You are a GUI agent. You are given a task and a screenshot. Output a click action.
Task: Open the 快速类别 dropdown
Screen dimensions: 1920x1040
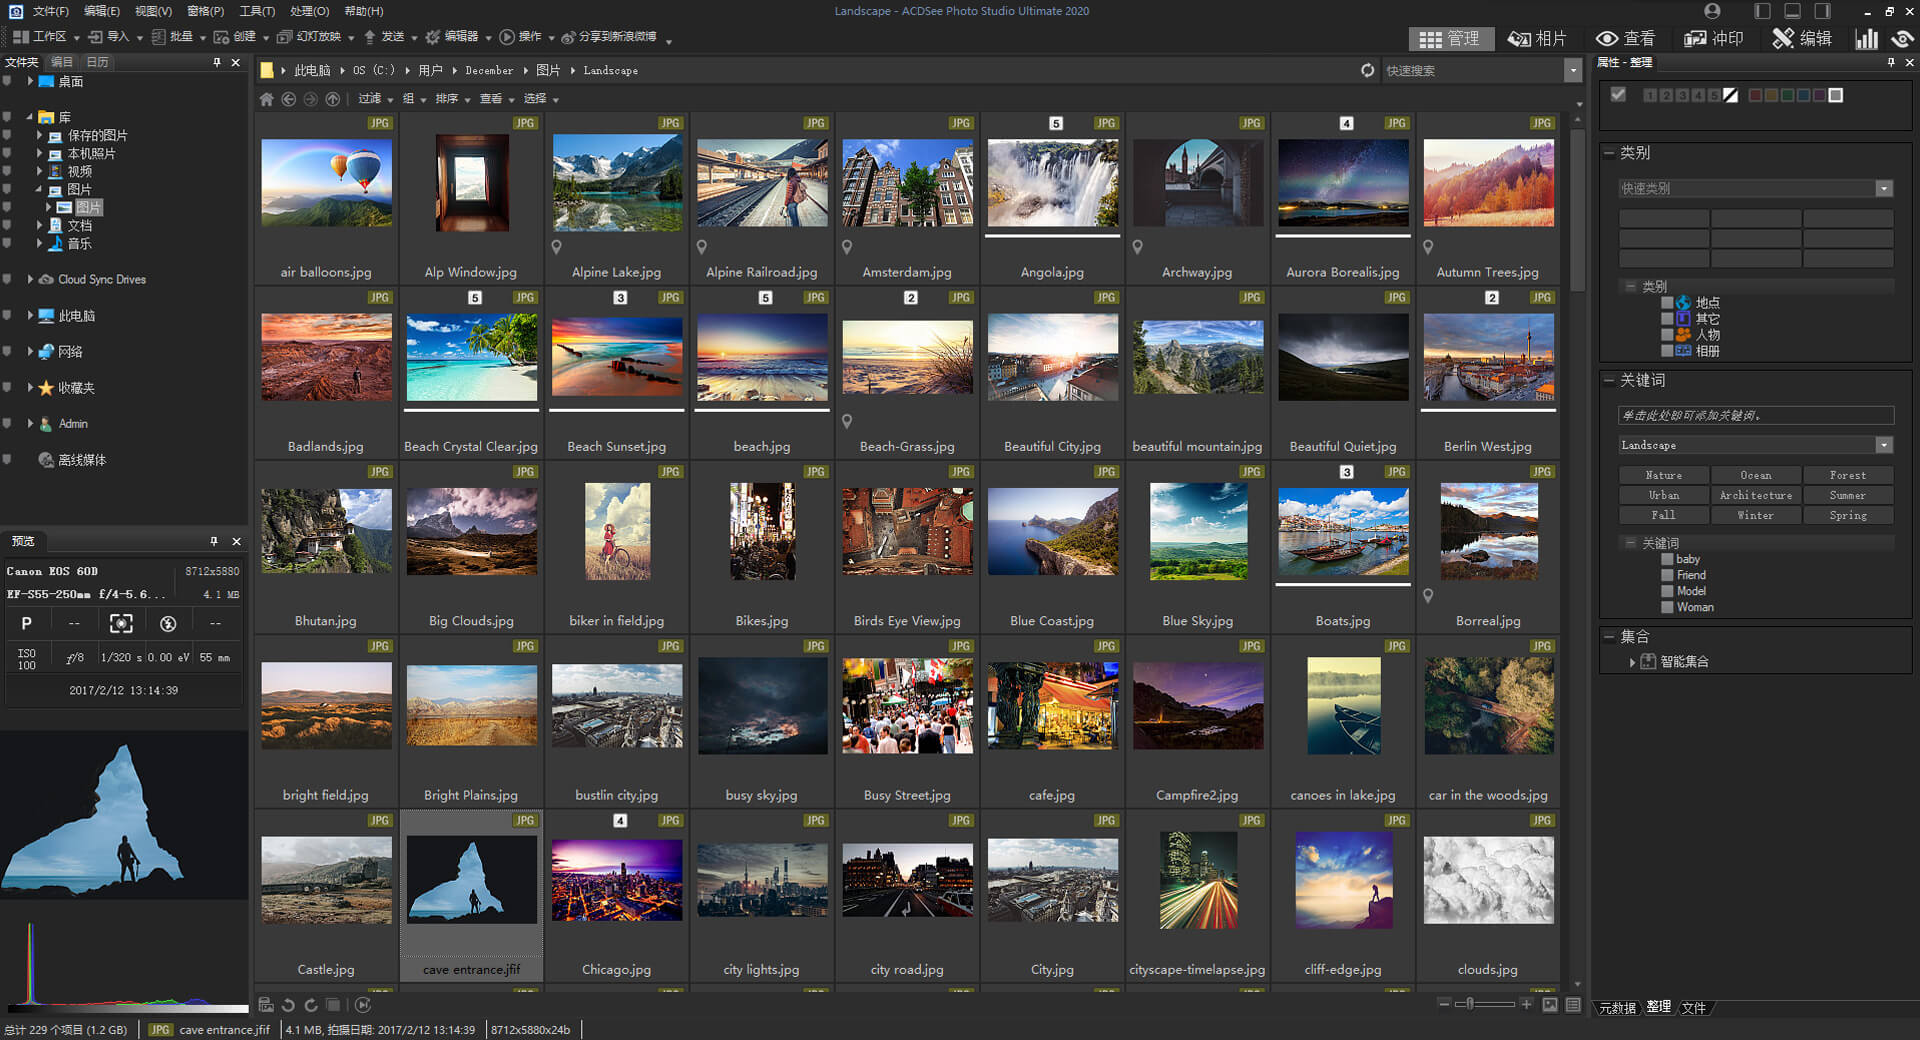click(1884, 188)
